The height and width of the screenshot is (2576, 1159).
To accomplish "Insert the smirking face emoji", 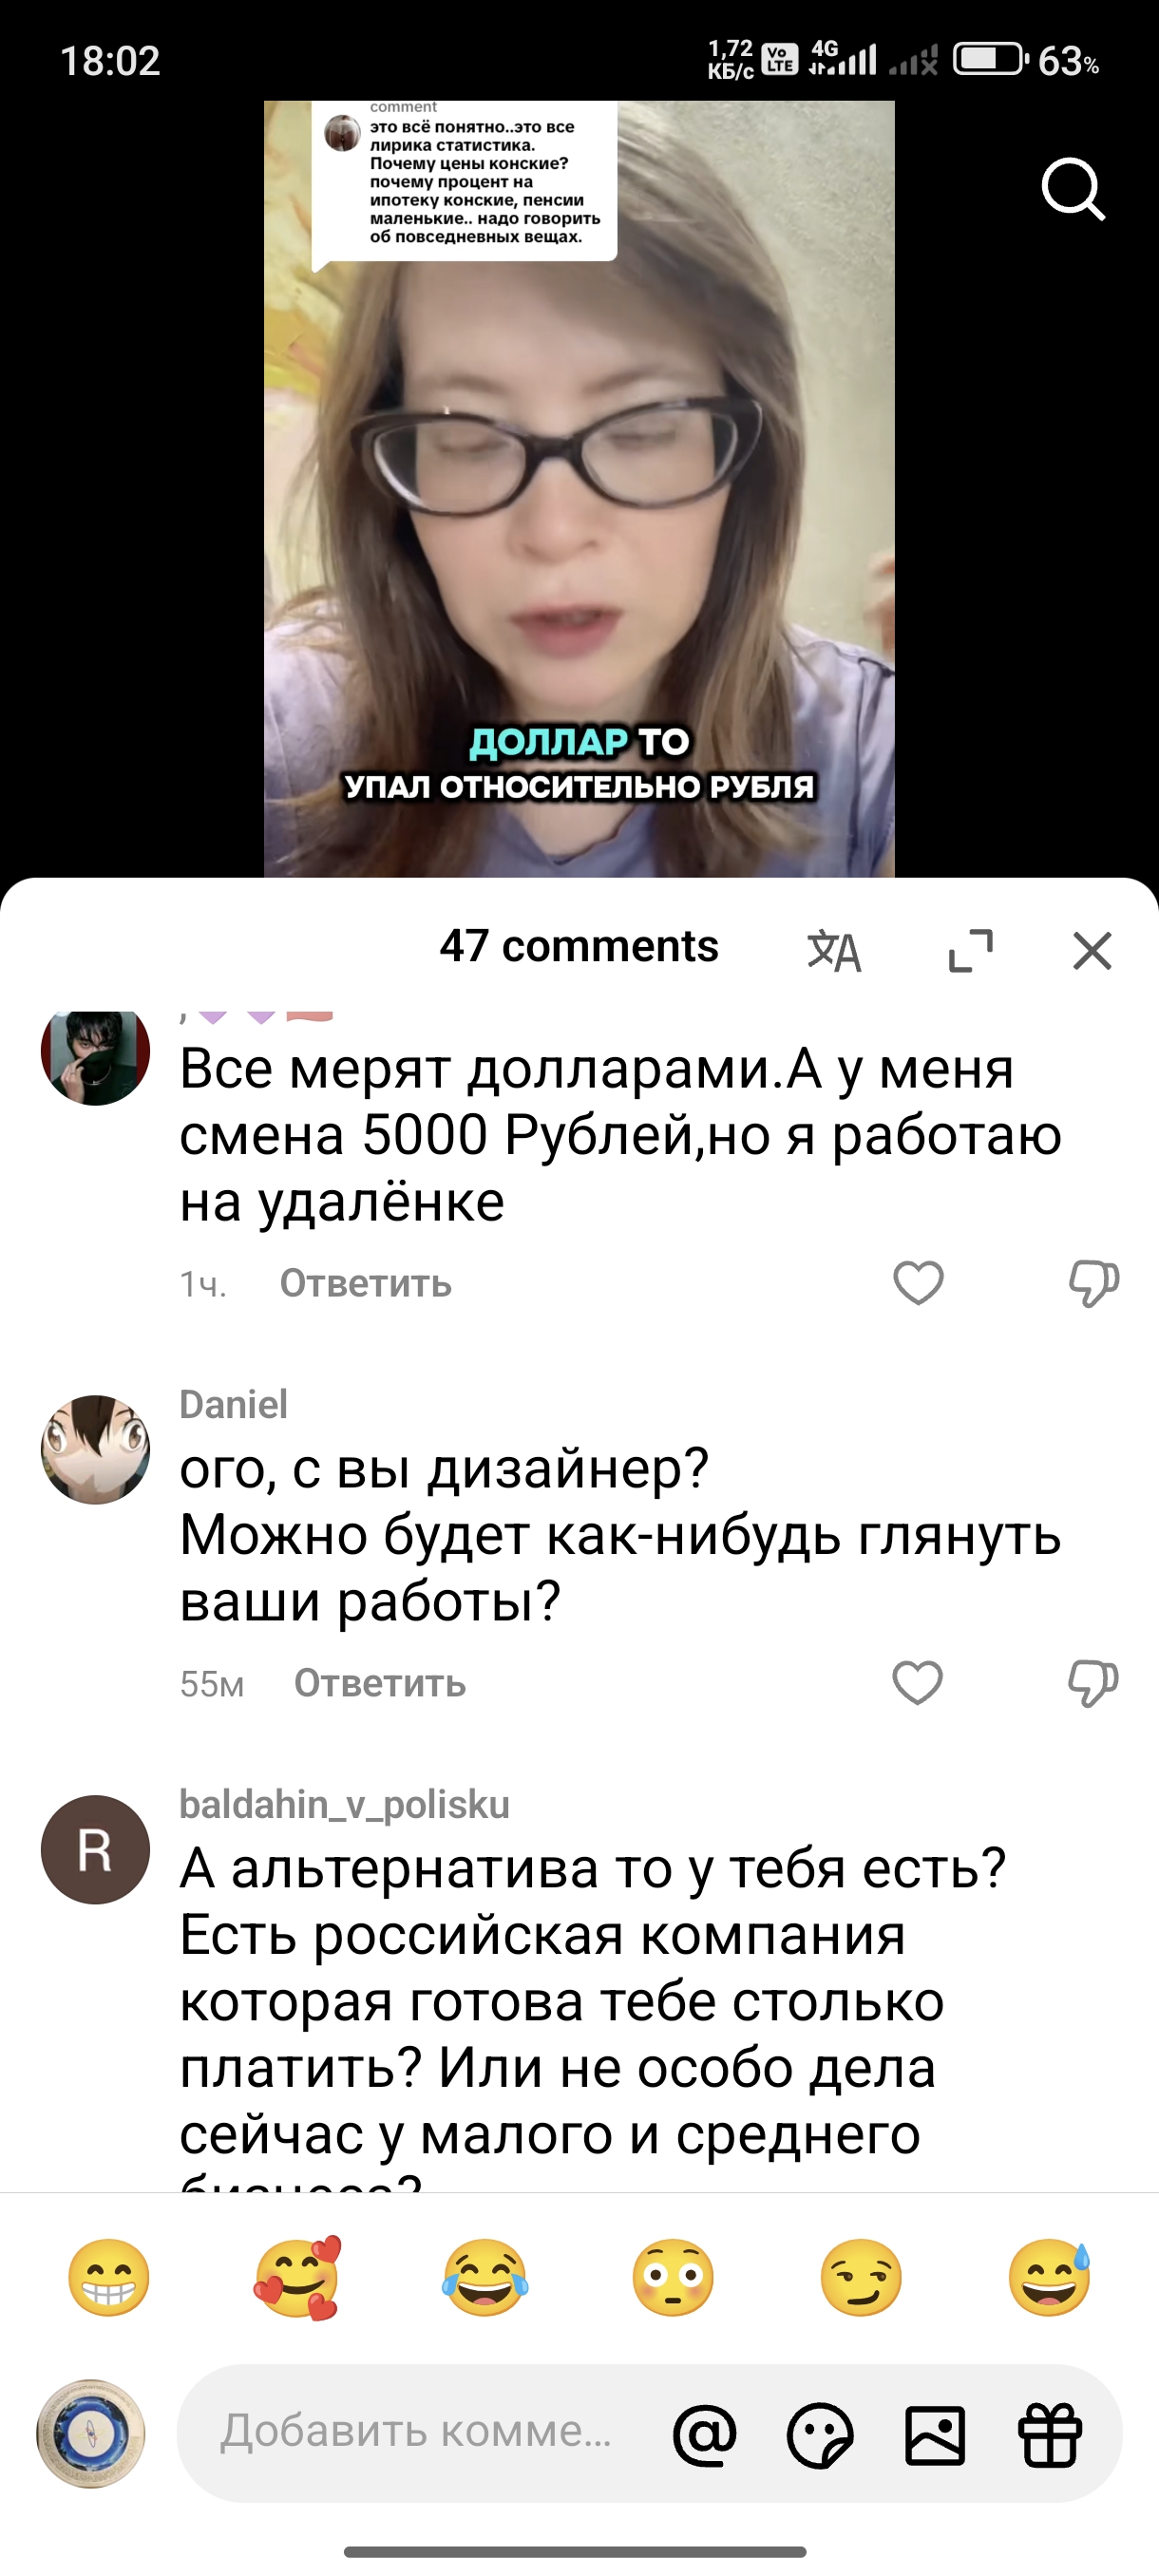I will pyautogui.click(x=861, y=2278).
